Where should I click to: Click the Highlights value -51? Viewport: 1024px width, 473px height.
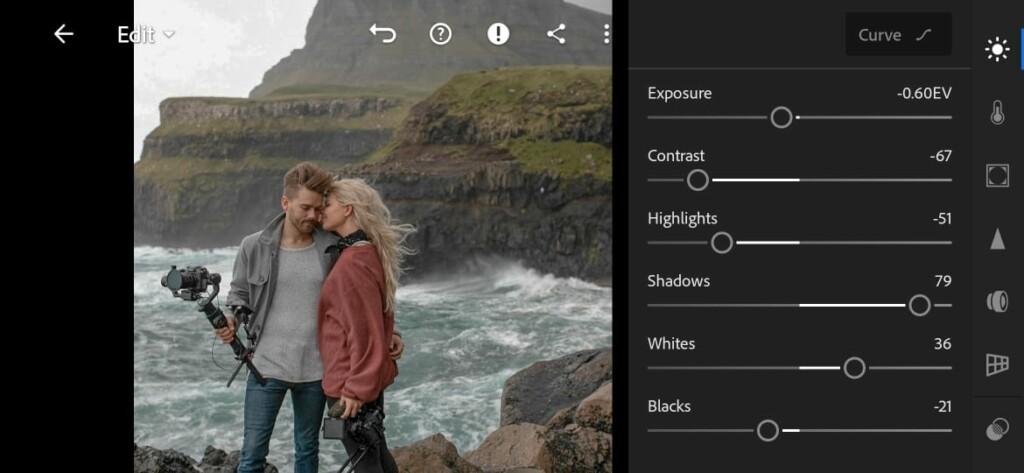point(942,219)
